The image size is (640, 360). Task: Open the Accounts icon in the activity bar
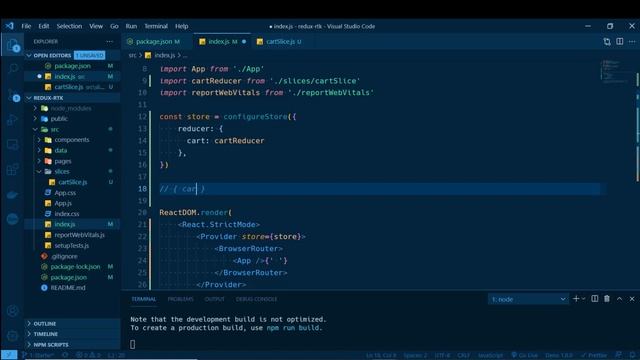tap(12, 311)
